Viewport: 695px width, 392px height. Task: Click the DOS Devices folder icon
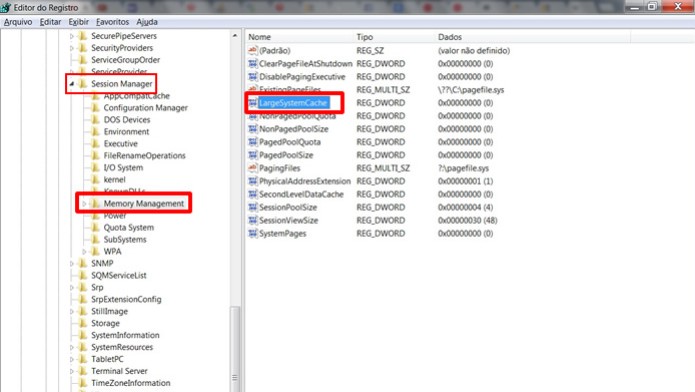[x=95, y=120]
